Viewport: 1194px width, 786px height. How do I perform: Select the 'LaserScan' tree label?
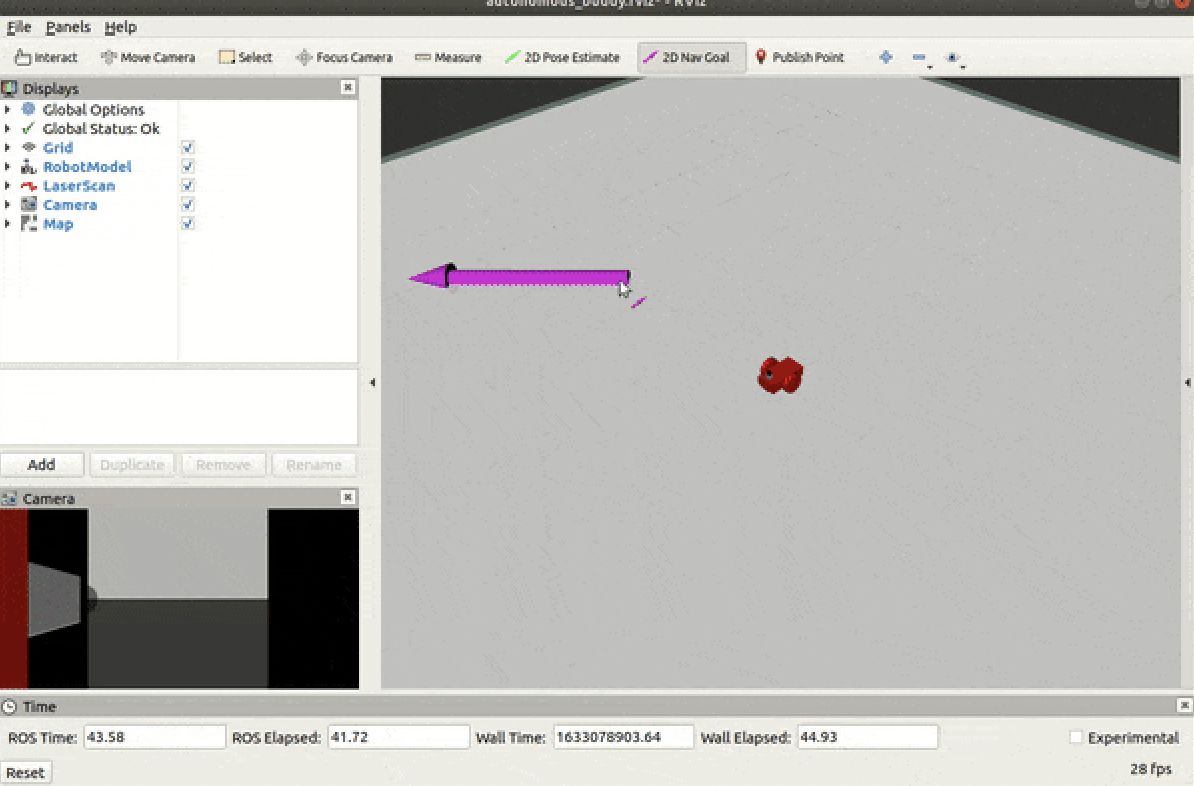click(x=78, y=186)
